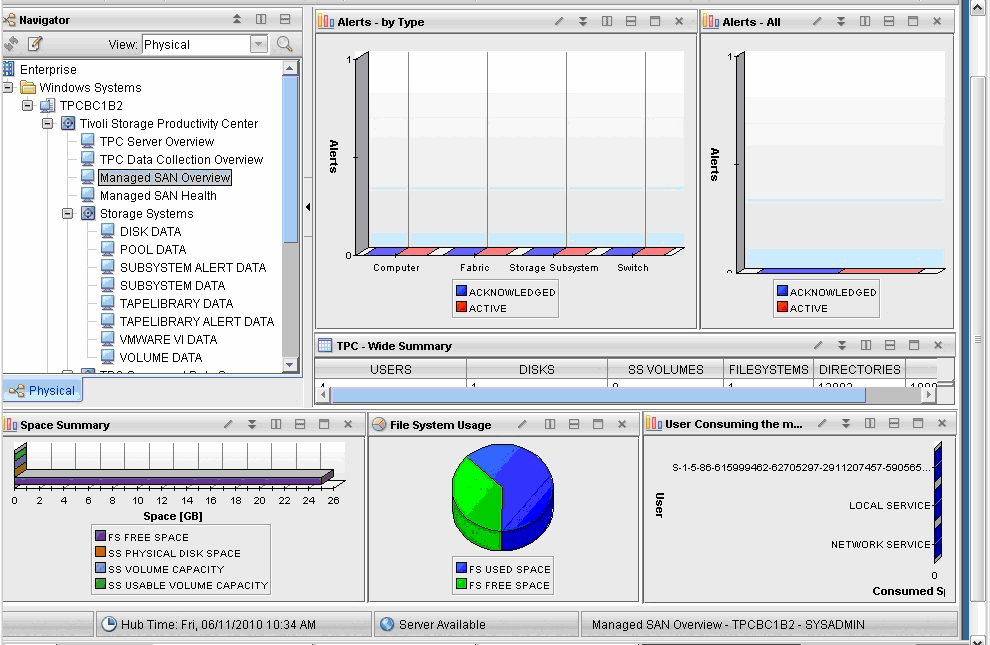The height and width of the screenshot is (645, 990).
Task: Switch to the Physical navigator tab
Action: click(43, 391)
